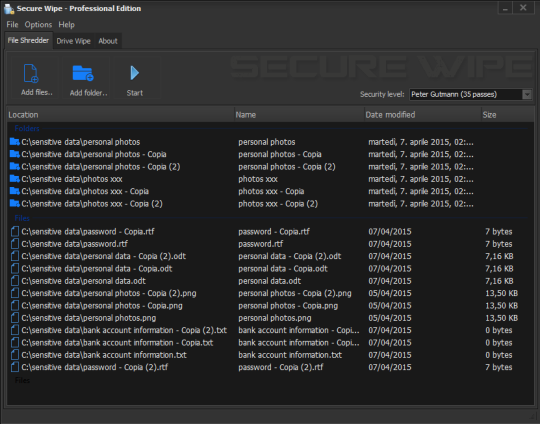Click file icon of password - Copia.rtf row
This screenshot has height=424, width=540.
(x=15, y=231)
